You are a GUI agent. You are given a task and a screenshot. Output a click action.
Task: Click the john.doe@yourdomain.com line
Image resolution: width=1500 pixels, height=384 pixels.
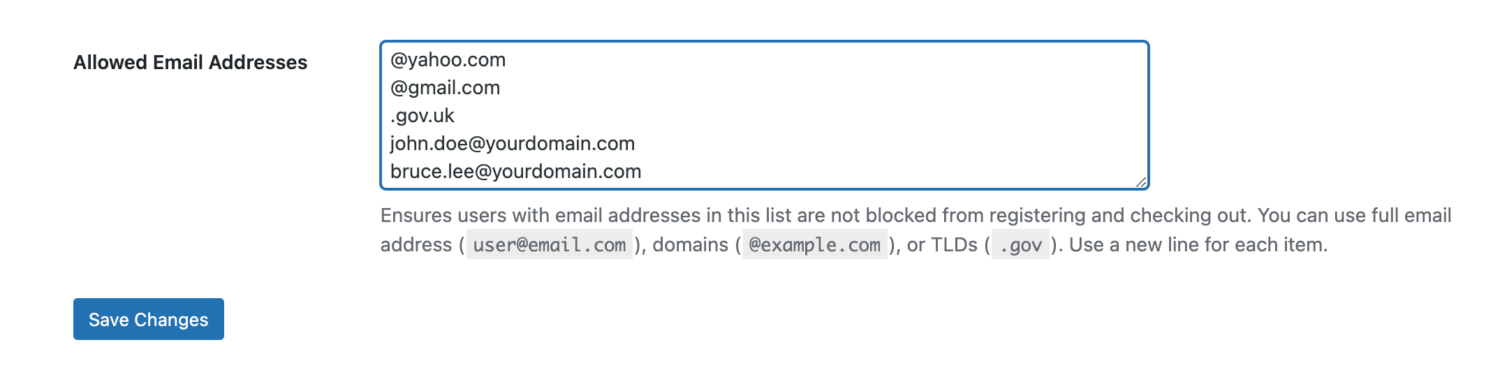512,144
